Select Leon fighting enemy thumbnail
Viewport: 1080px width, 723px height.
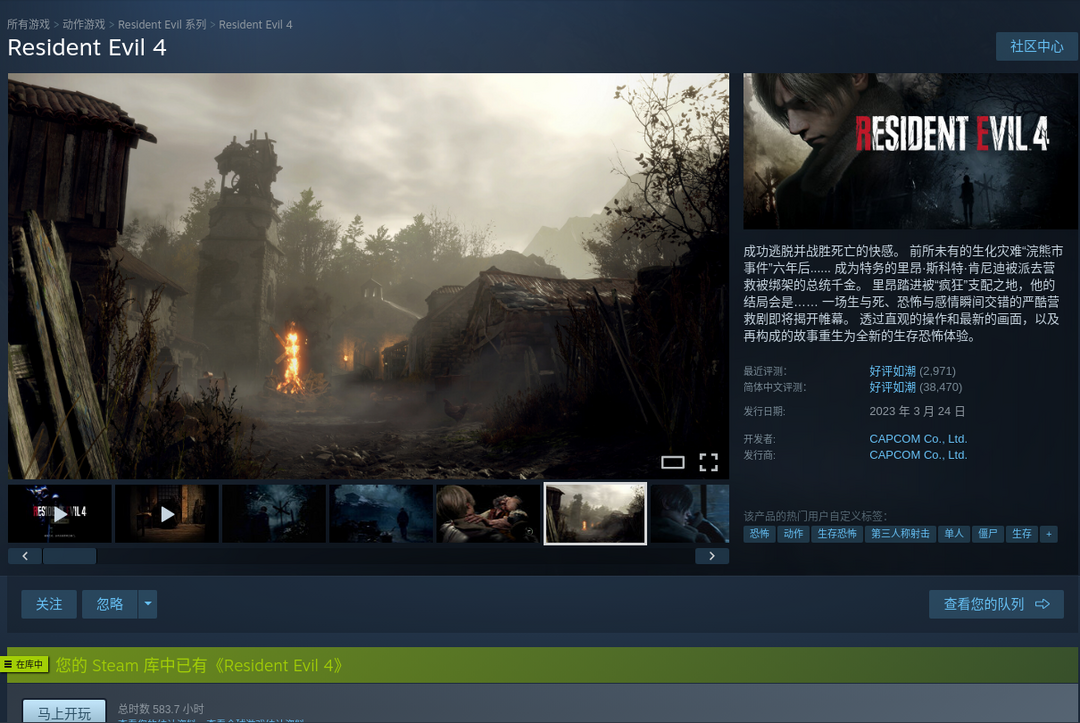click(x=488, y=514)
